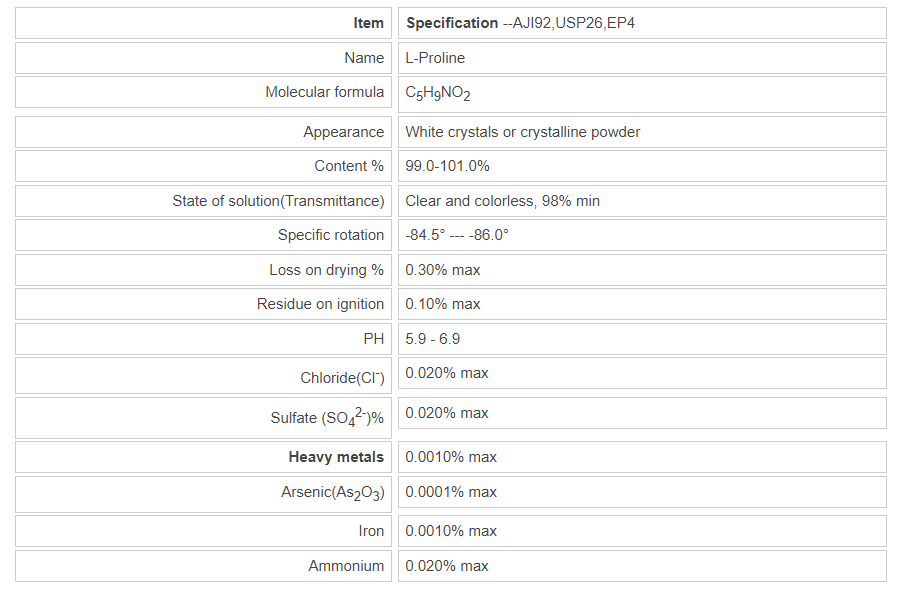Select the Residue on ignition label
This screenshot has height=591, width=901.
point(320,304)
